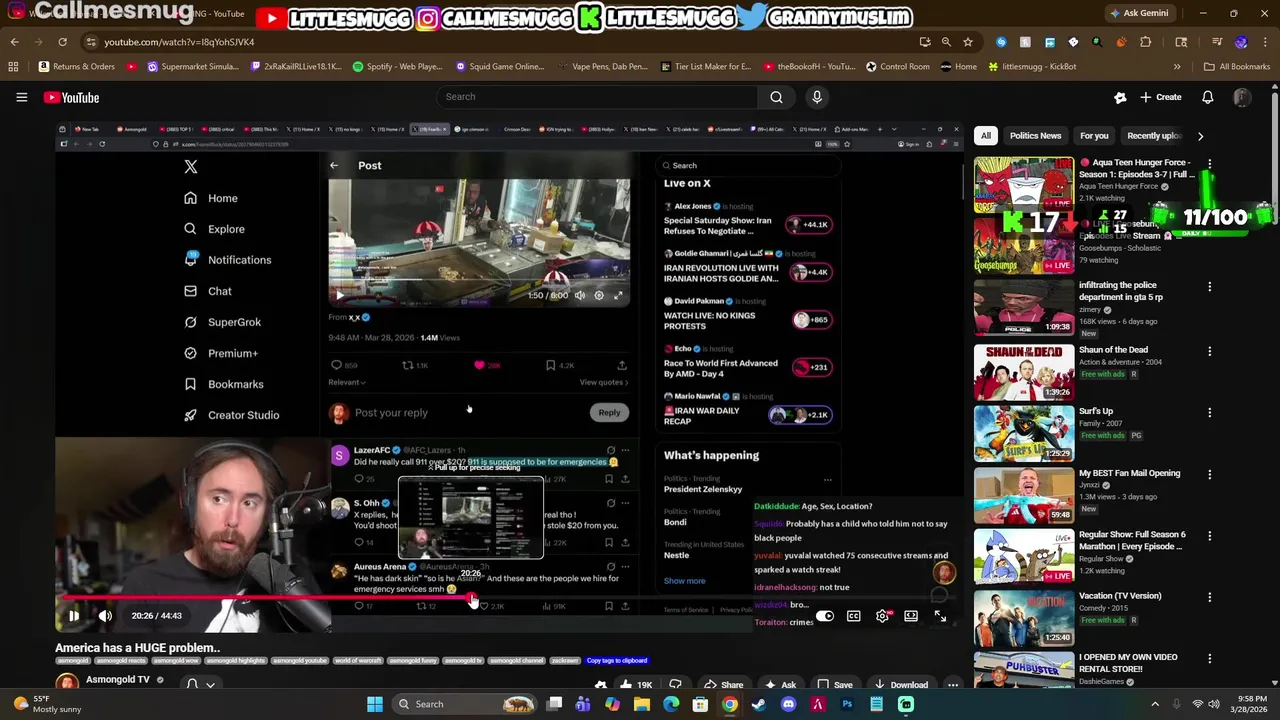Go to the YouTube home logo

71,97
